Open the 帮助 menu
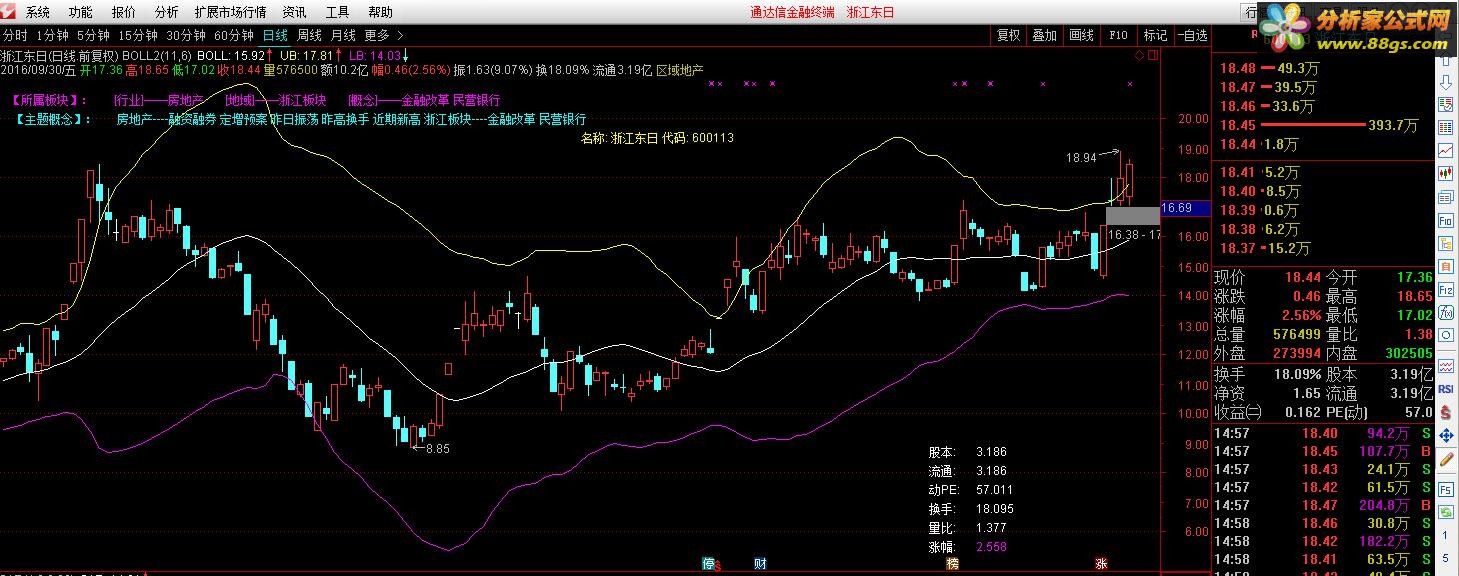This screenshot has height=576, width=1459. point(380,12)
